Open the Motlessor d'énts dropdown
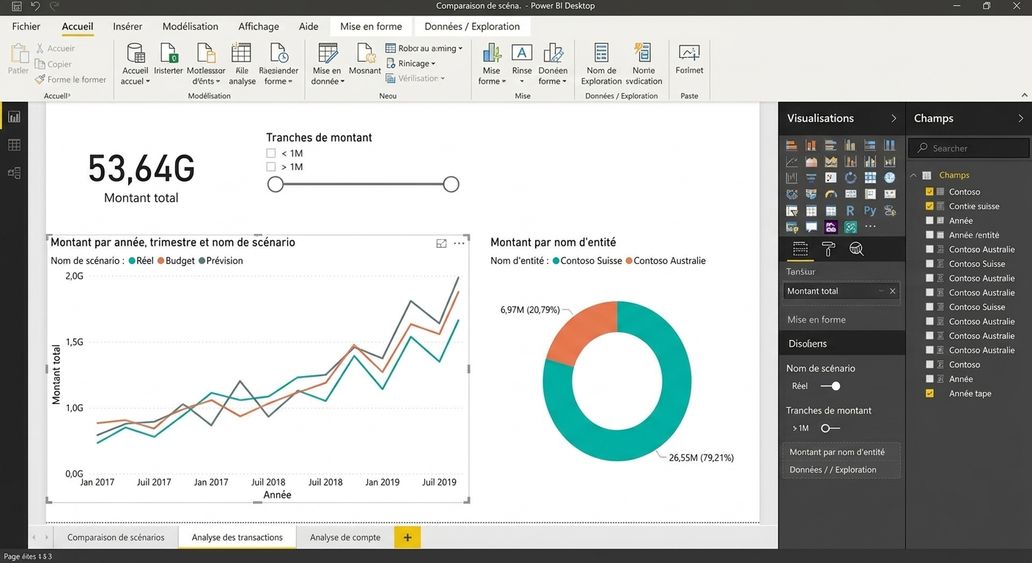The image size is (1032, 563). 206,64
